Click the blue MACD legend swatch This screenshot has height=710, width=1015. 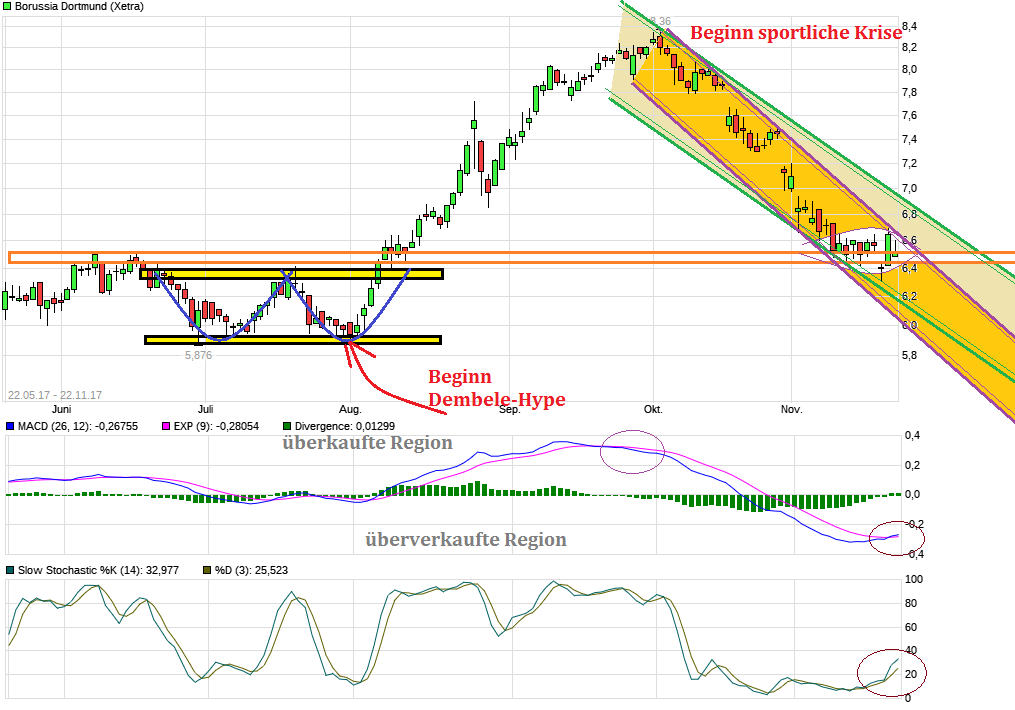(x=10, y=427)
